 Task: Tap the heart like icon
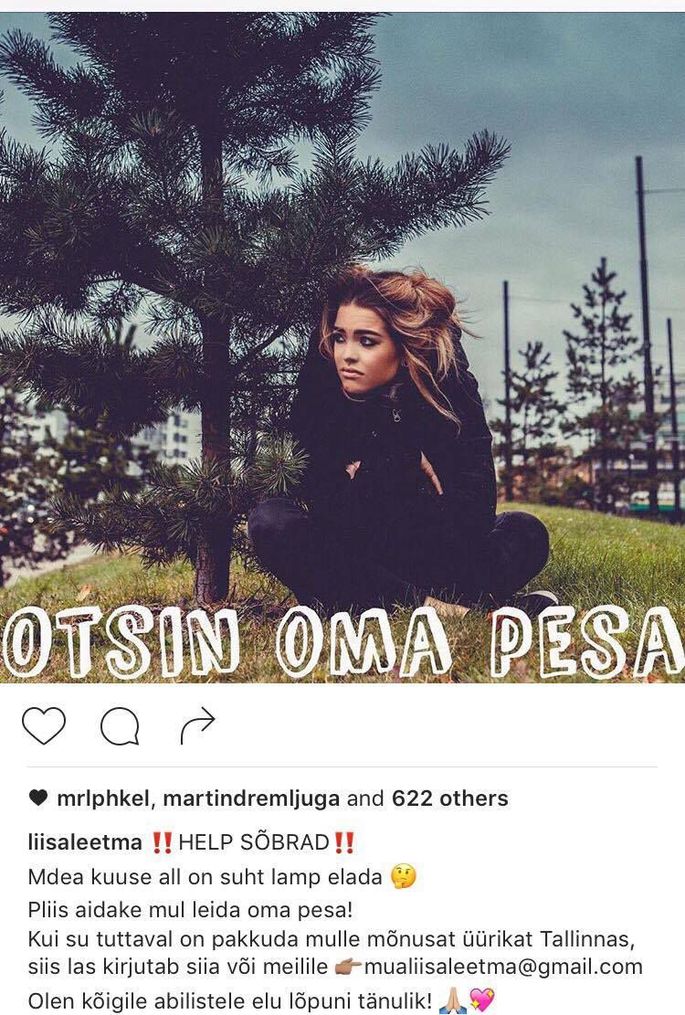click(44, 725)
